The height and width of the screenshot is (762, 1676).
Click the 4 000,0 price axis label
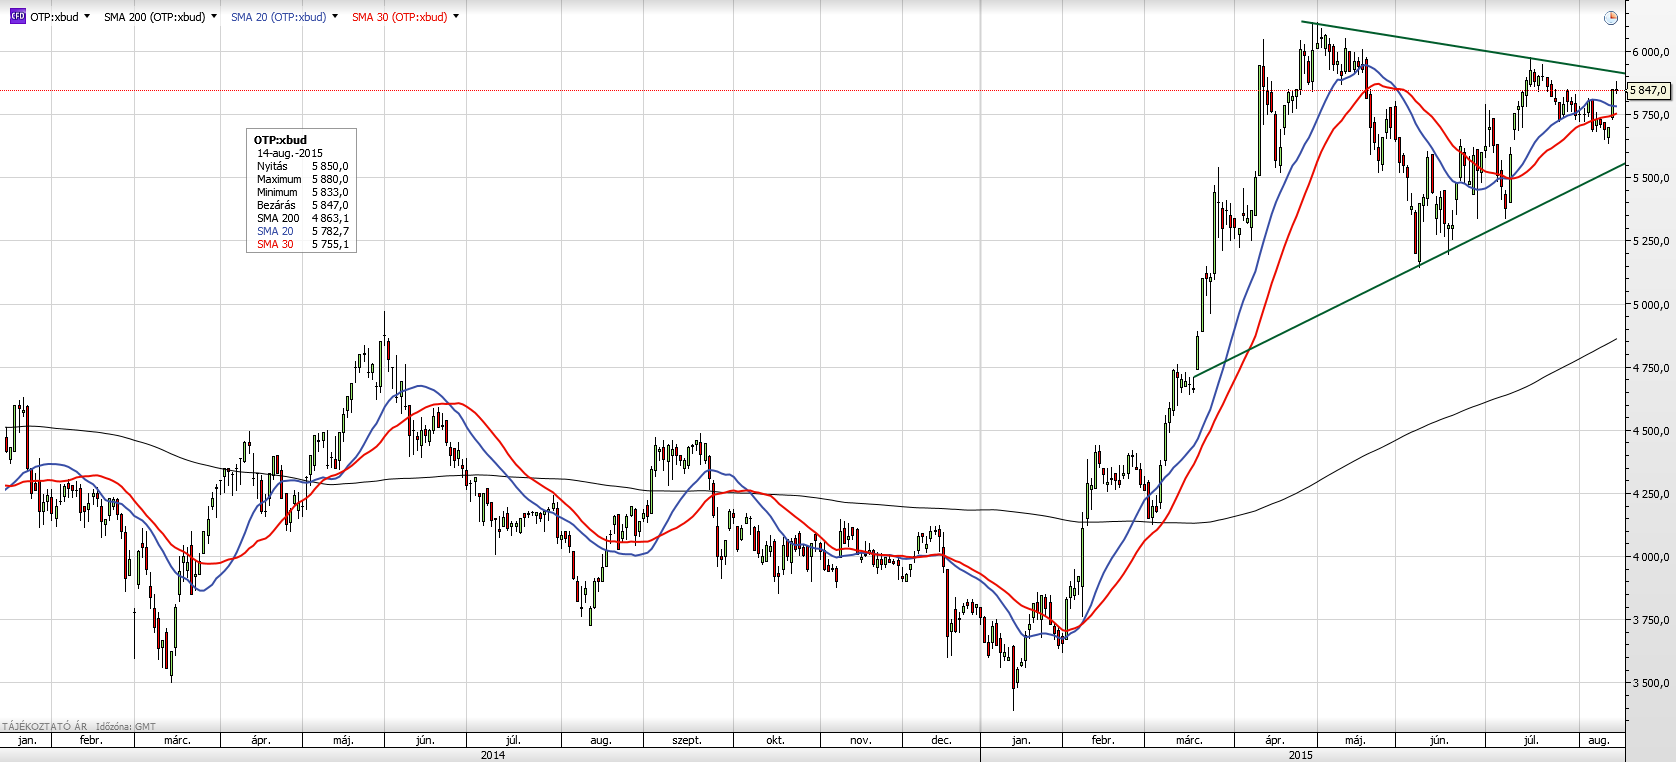pyautogui.click(x=1651, y=557)
